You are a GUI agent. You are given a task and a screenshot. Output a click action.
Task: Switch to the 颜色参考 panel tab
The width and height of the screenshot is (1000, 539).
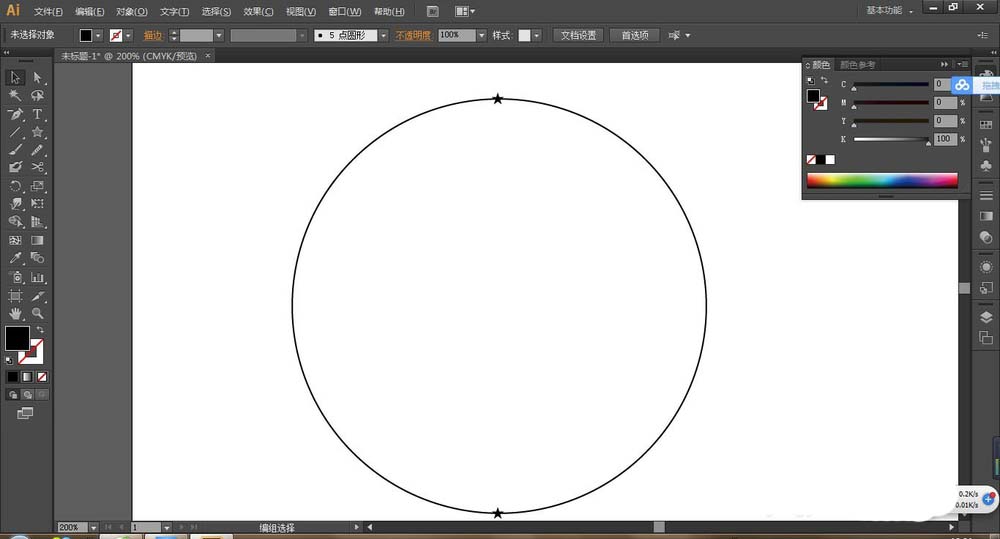(857, 64)
